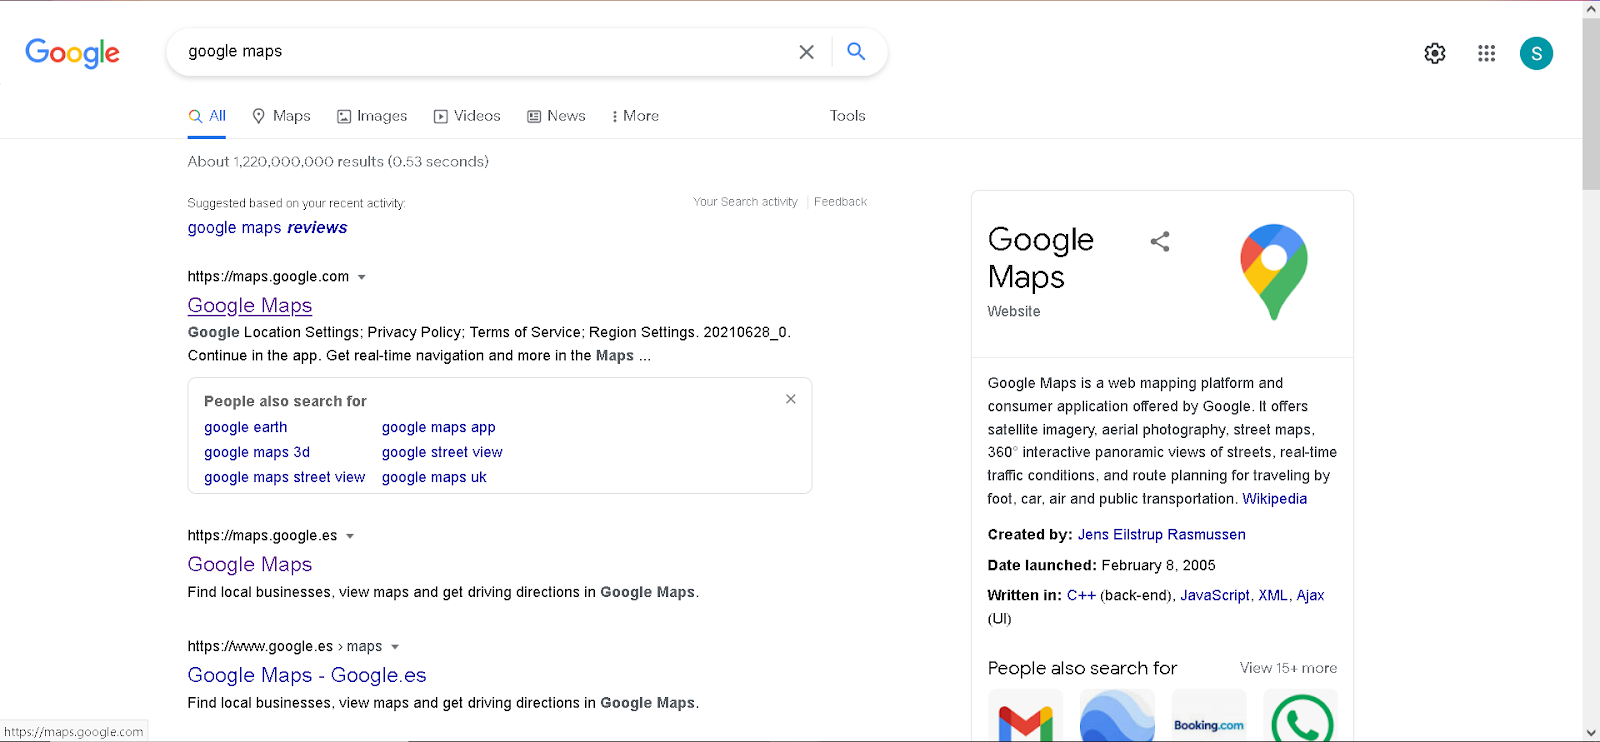Image resolution: width=1600 pixels, height=742 pixels.
Task: Open Google settings gear icon
Action: click(x=1435, y=53)
